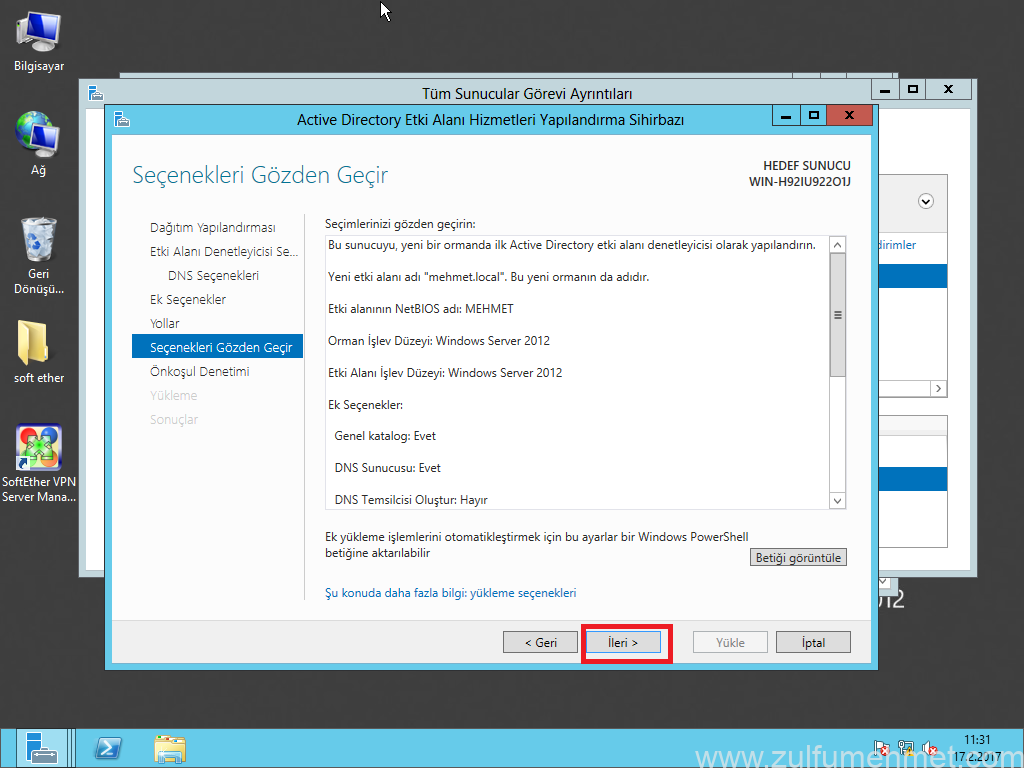Select Dağıtım Yapılandırması wizard step

pyautogui.click(x=212, y=228)
